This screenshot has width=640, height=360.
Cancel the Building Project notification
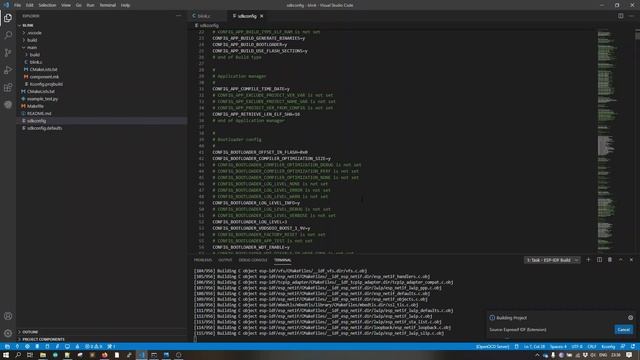click(x=624, y=329)
